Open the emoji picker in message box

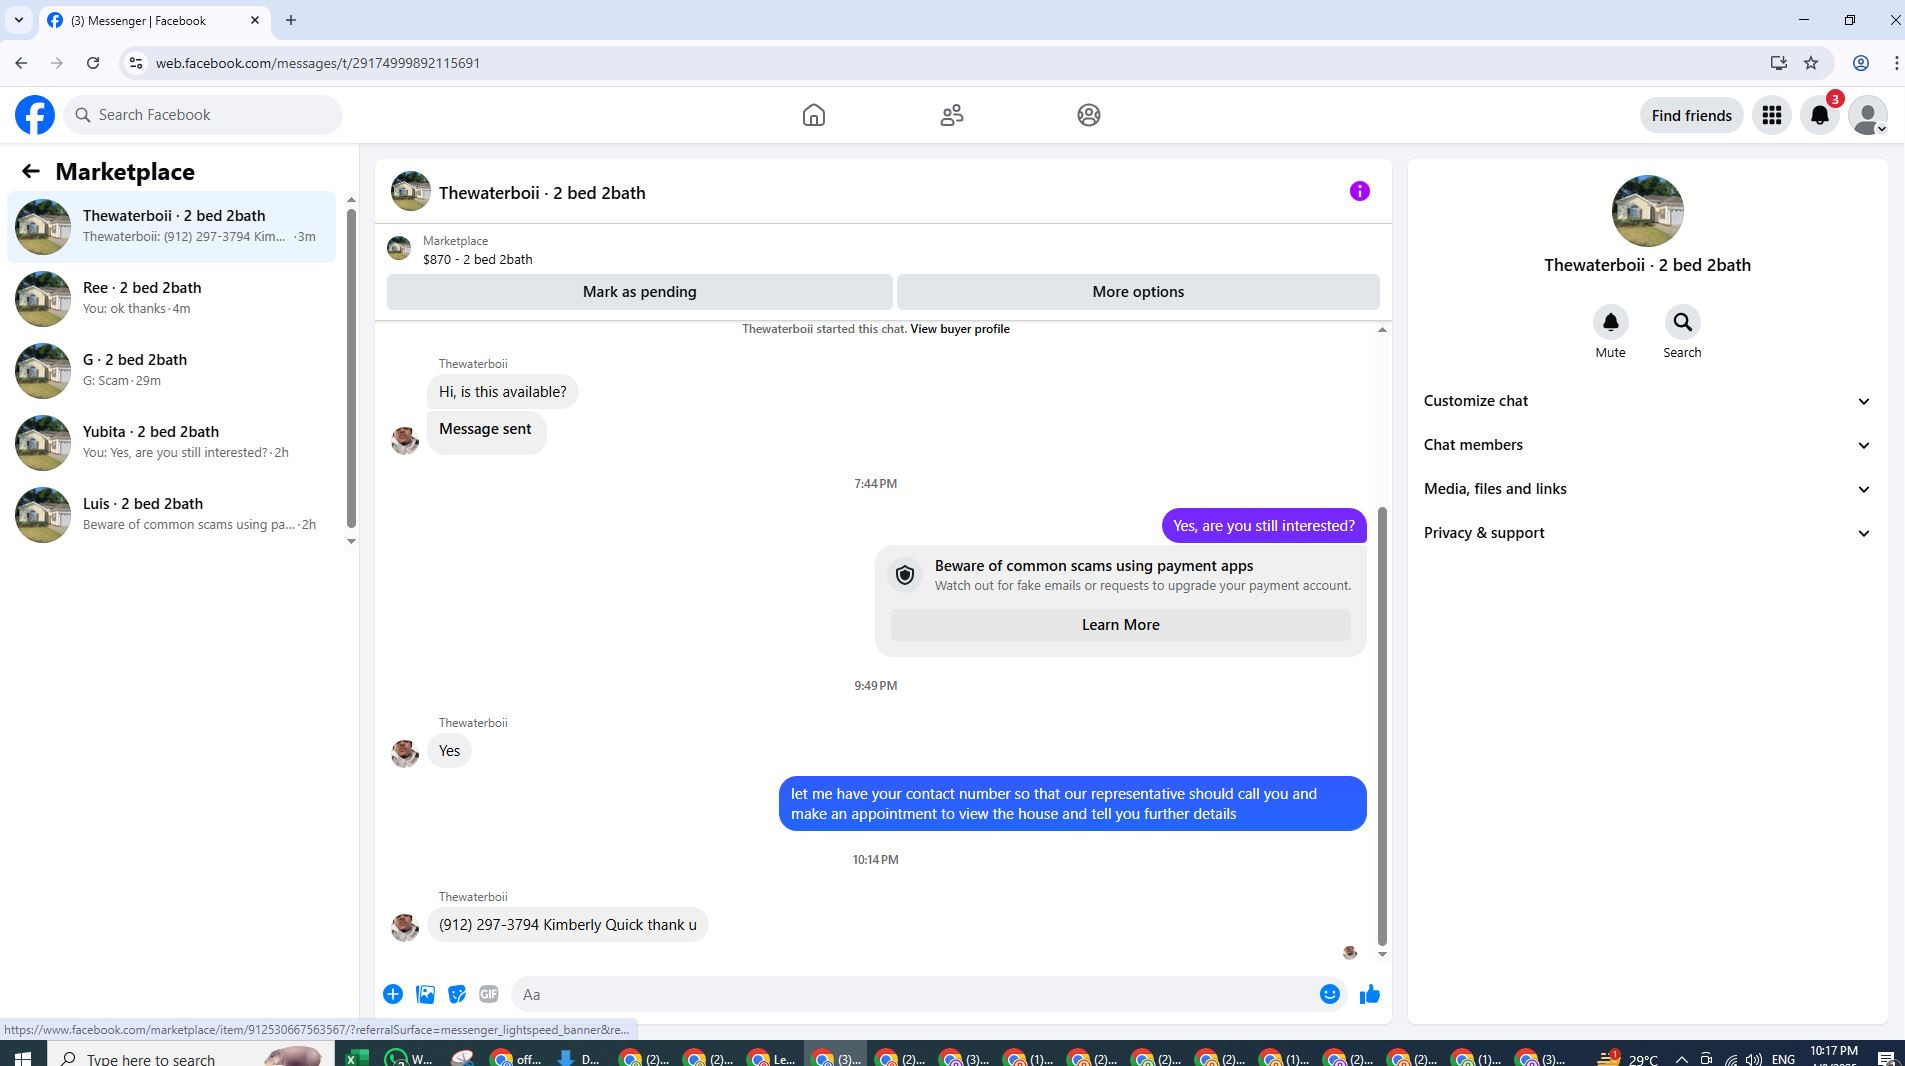pos(1330,994)
